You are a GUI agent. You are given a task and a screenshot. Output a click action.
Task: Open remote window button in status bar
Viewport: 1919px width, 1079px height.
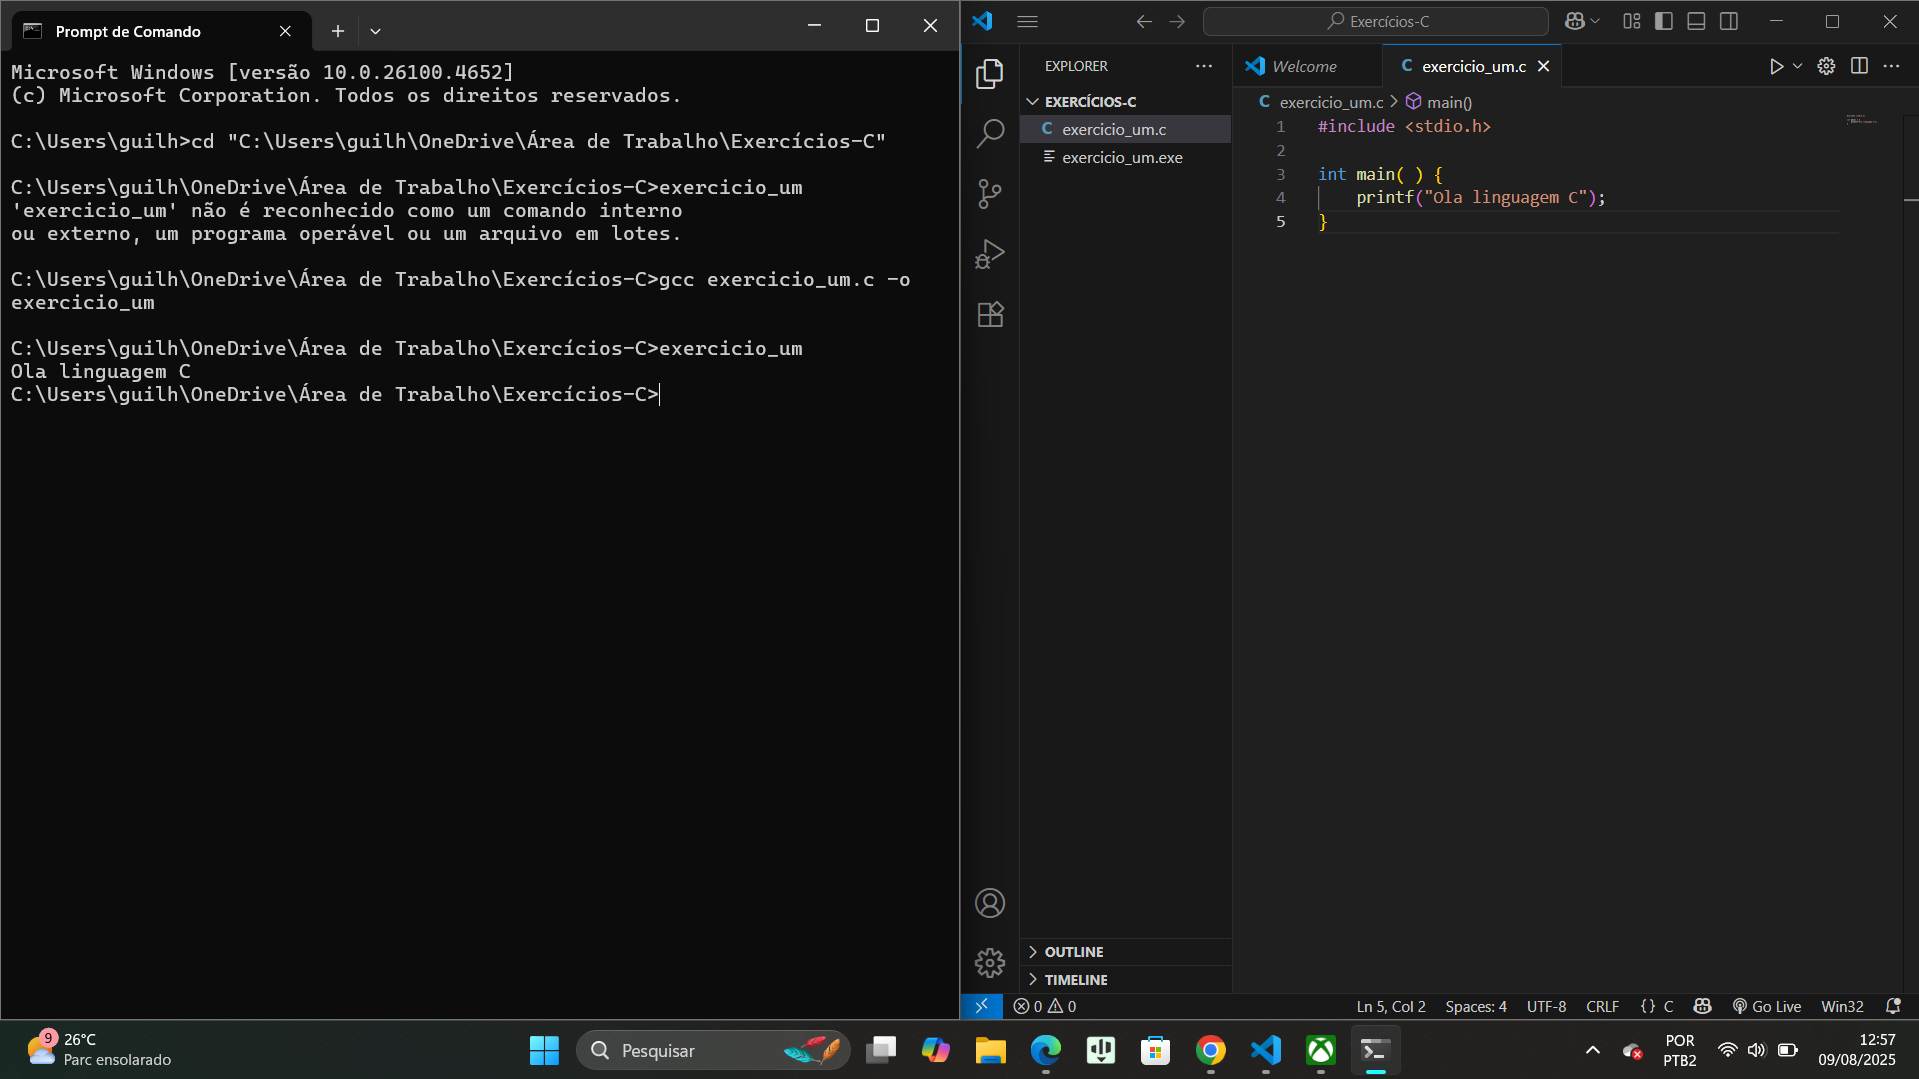click(982, 1006)
